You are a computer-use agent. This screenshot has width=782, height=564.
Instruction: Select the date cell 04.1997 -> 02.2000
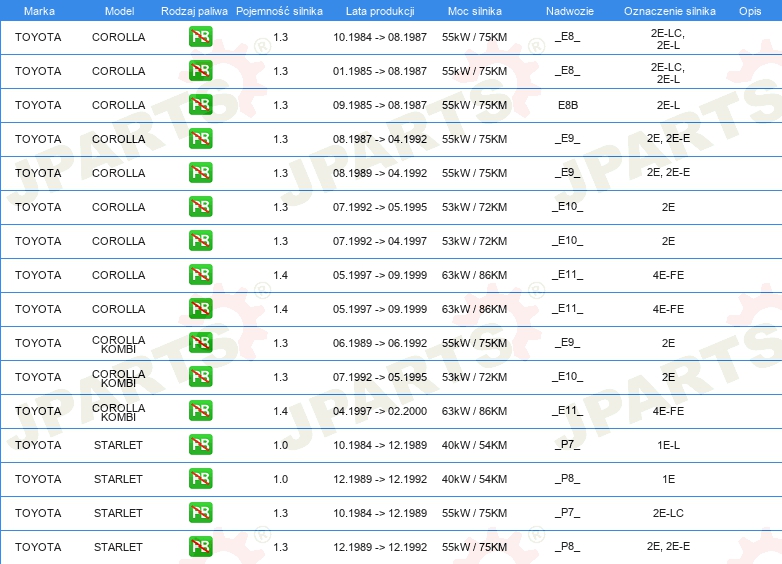pyautogui.click(x=380, y=411)
